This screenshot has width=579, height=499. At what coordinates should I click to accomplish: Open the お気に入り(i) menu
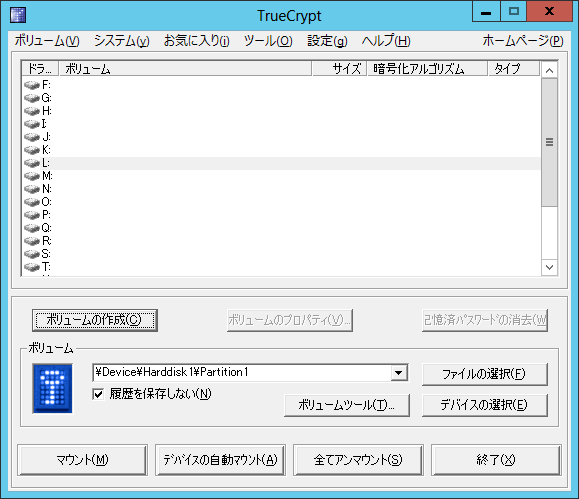click(x=196, y=41)
